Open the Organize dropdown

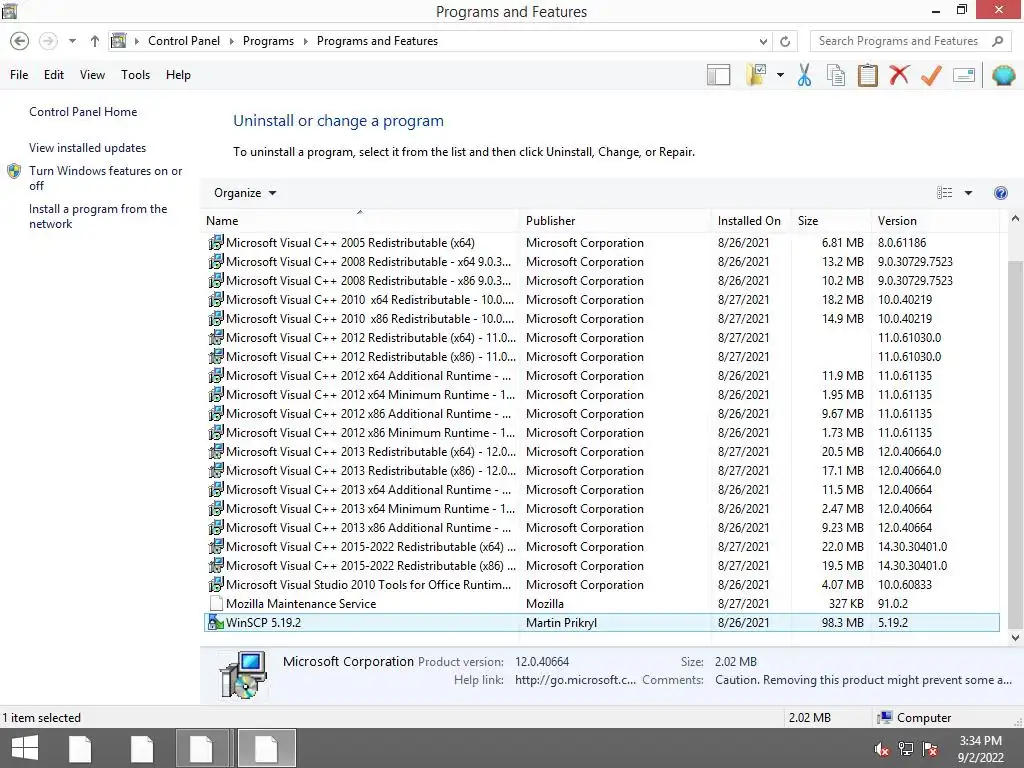point(245,193)
